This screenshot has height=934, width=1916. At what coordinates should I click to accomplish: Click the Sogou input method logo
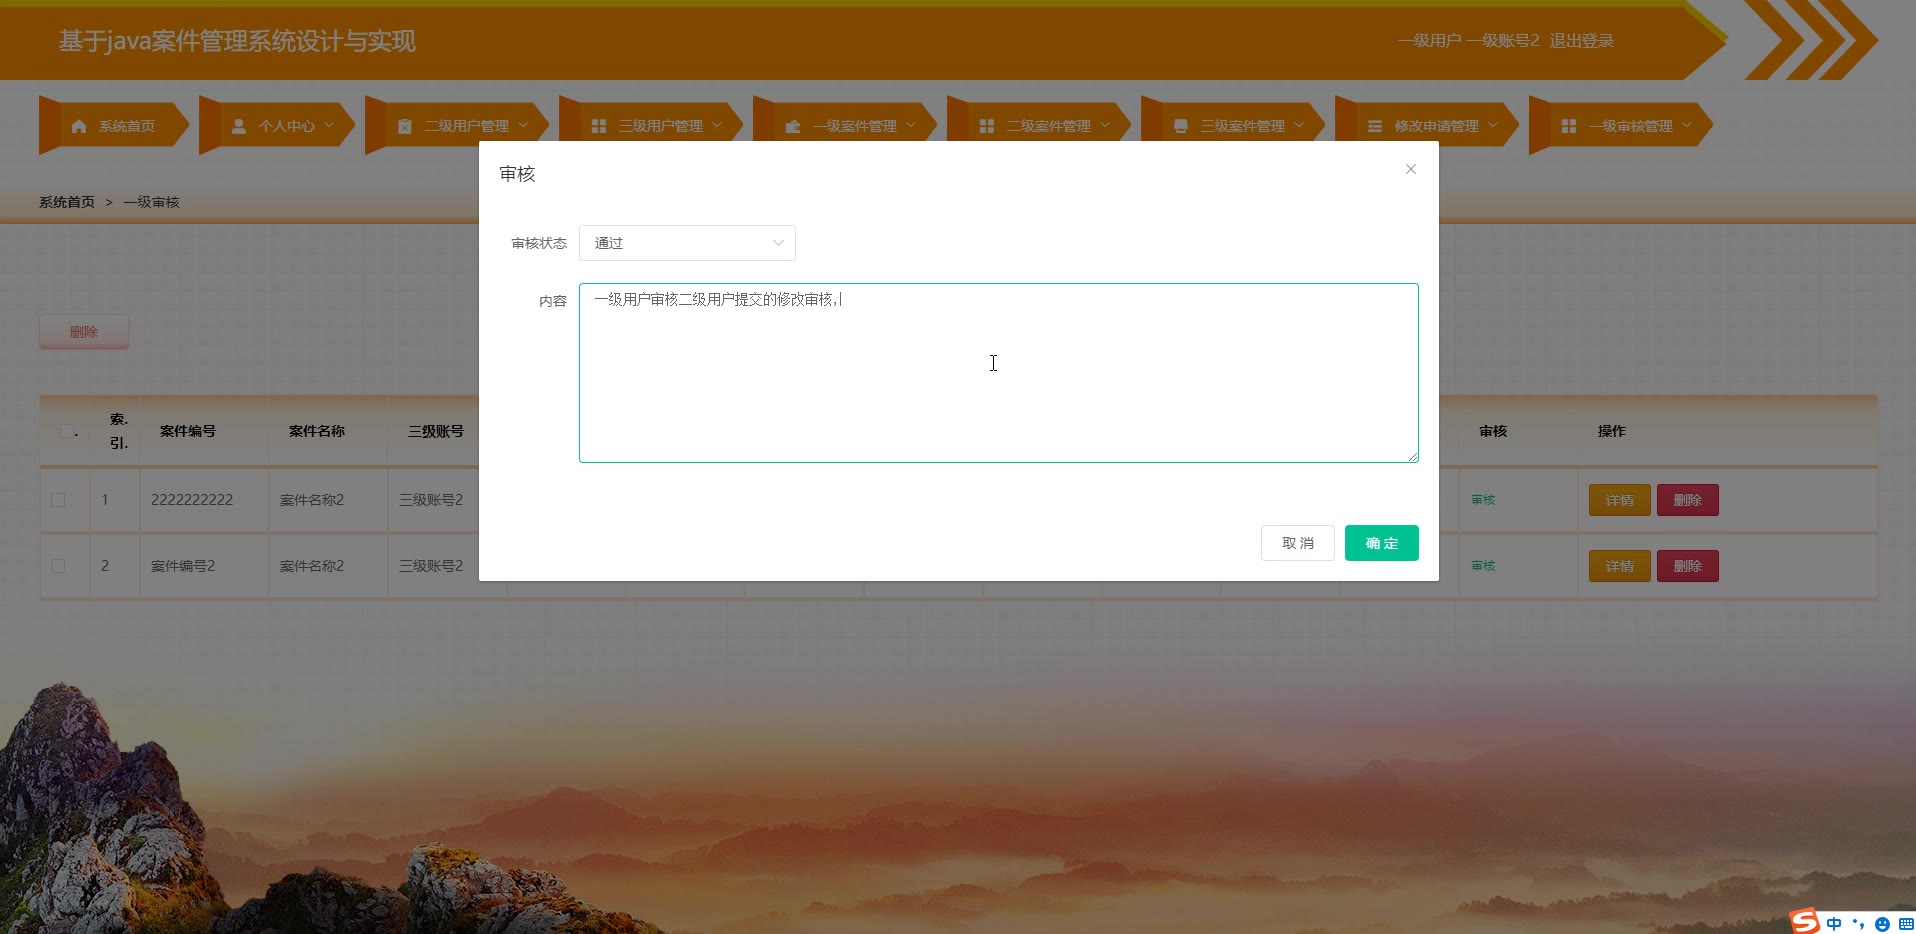point(1805,921)
